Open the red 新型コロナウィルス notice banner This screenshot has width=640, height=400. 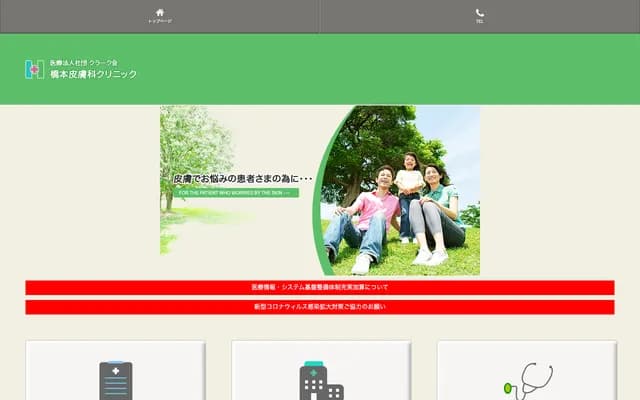pos(320,307)
